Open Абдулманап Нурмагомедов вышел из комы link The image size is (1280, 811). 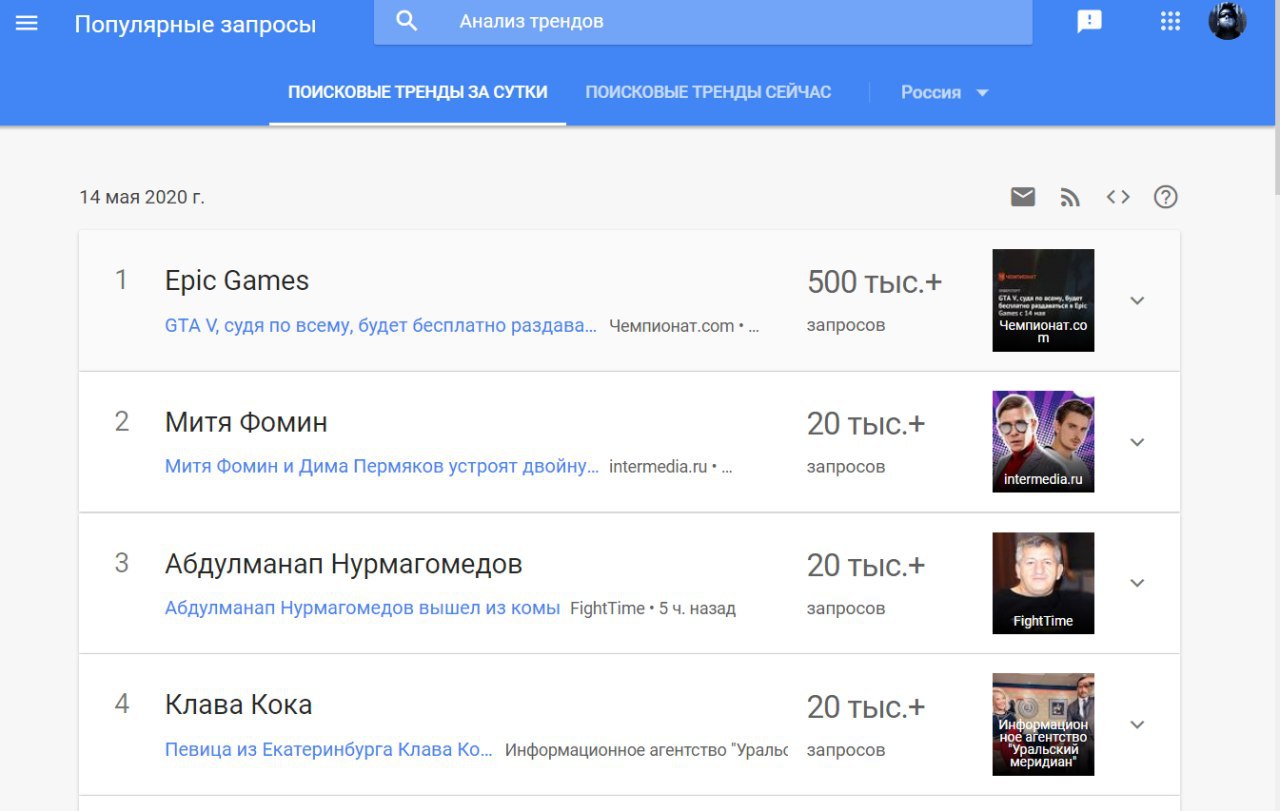(x=362, y=608)
